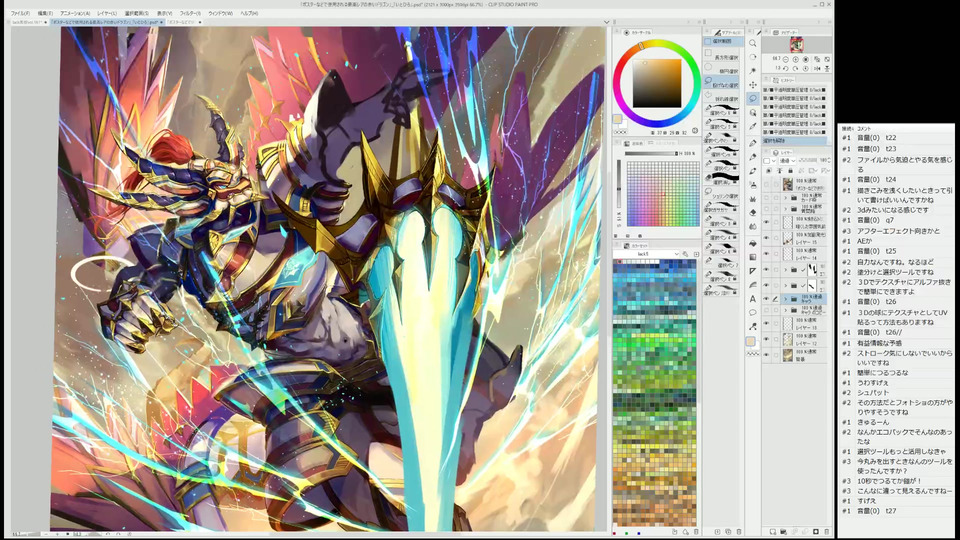Screen dimensions: 960x540
Task: Expand the カード枠 layer folder
Action: pyautogui.click(x=786, y=198)
